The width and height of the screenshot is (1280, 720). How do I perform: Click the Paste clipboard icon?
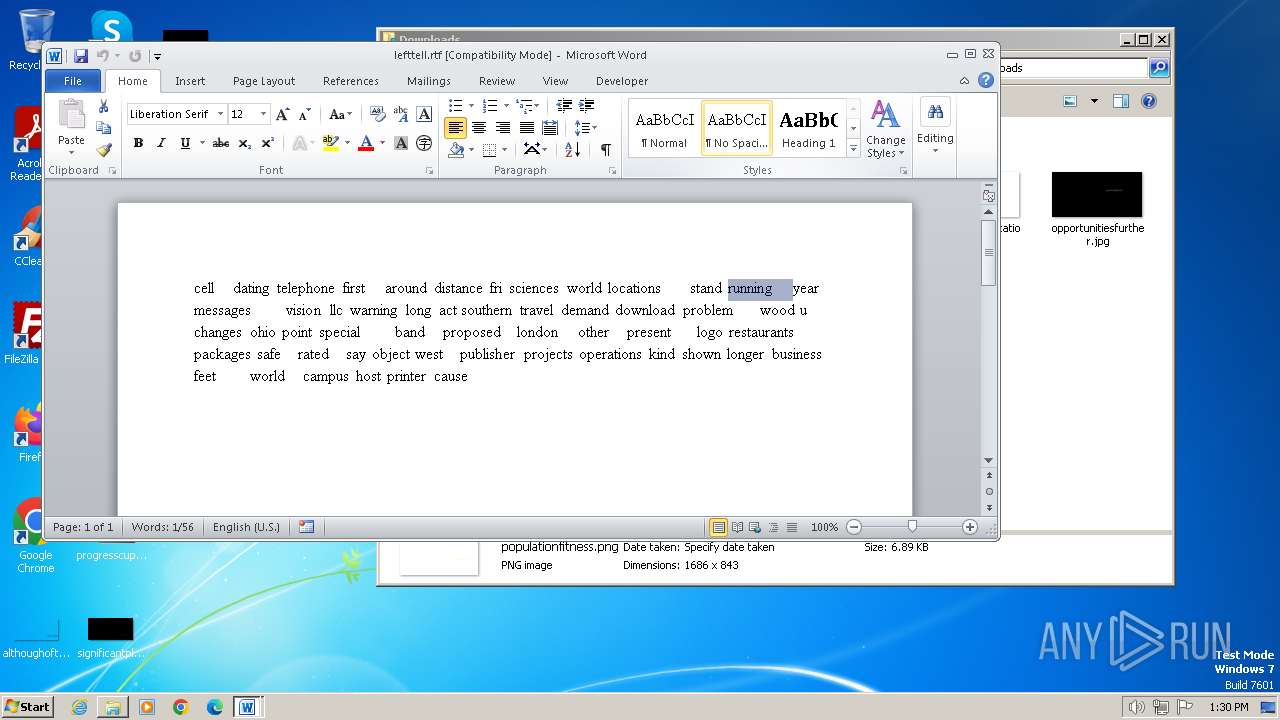71,115
